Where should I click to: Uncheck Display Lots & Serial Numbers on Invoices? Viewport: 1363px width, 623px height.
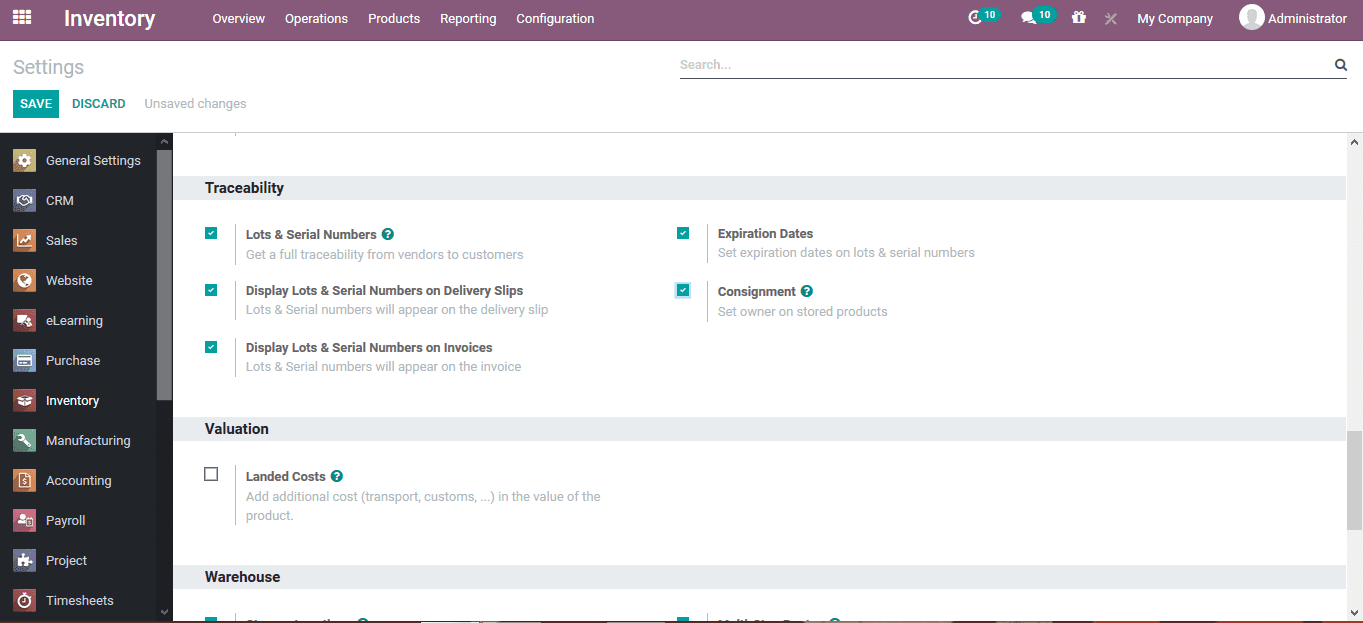click(x=211, y=347)
